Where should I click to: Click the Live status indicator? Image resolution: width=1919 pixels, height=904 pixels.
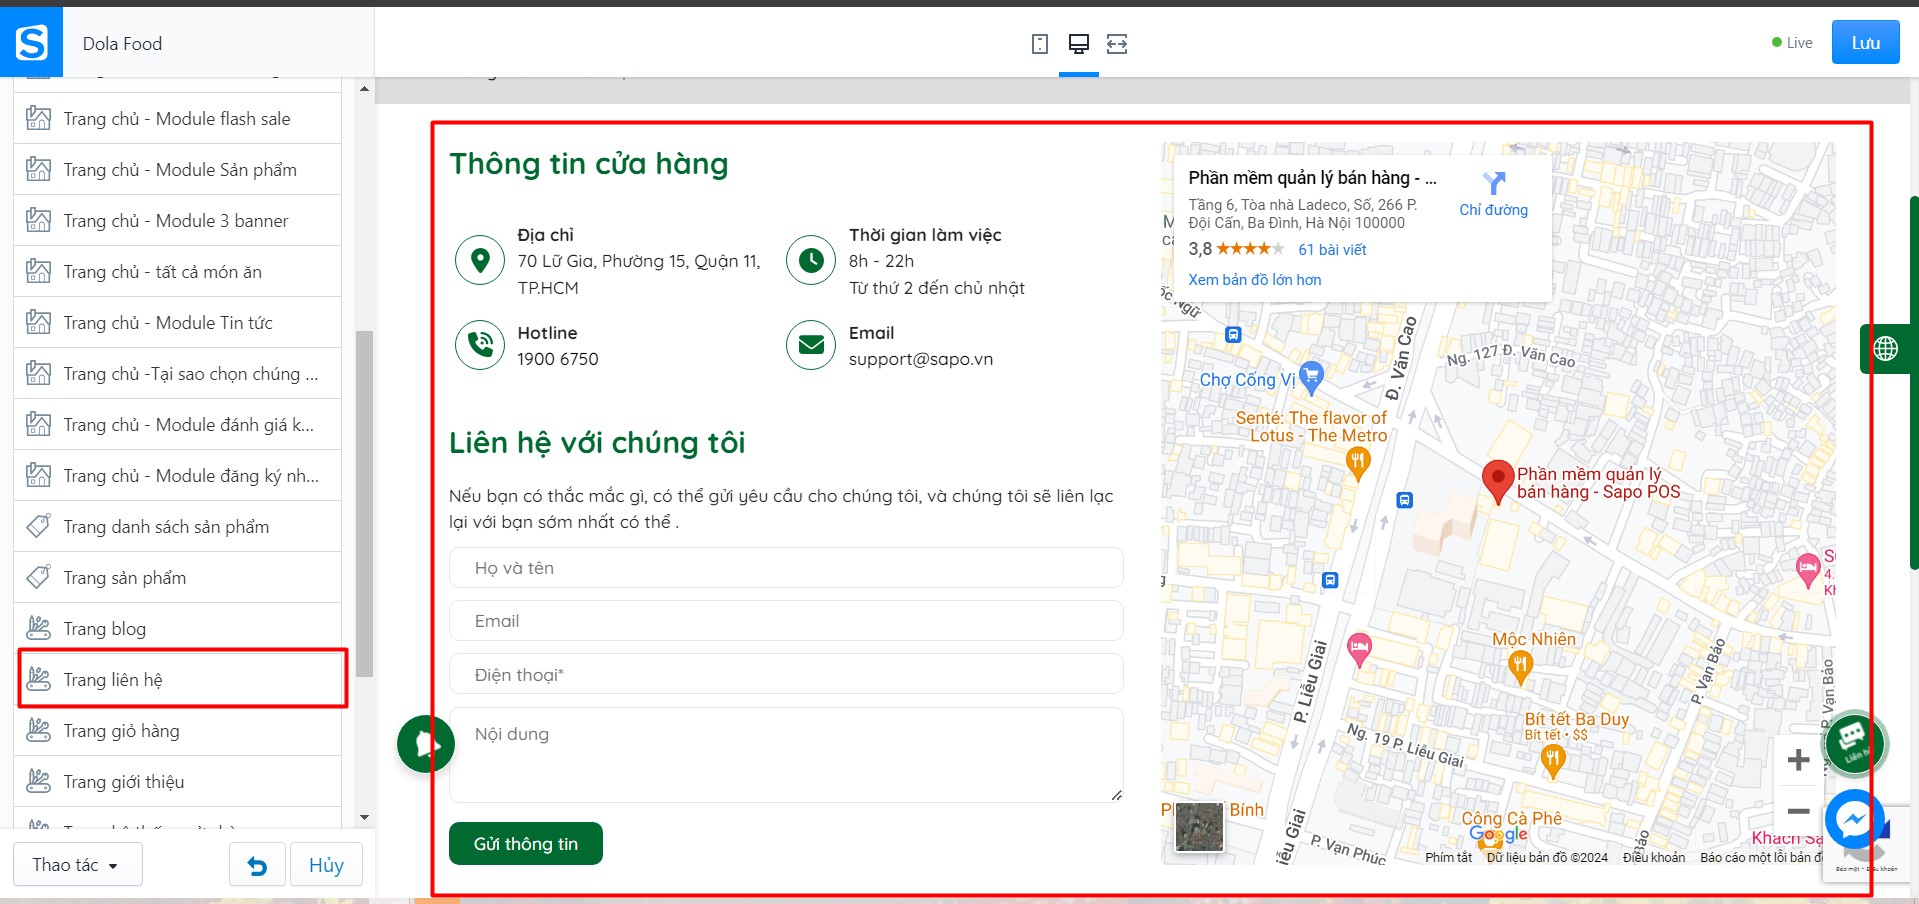coord(1792,43)
